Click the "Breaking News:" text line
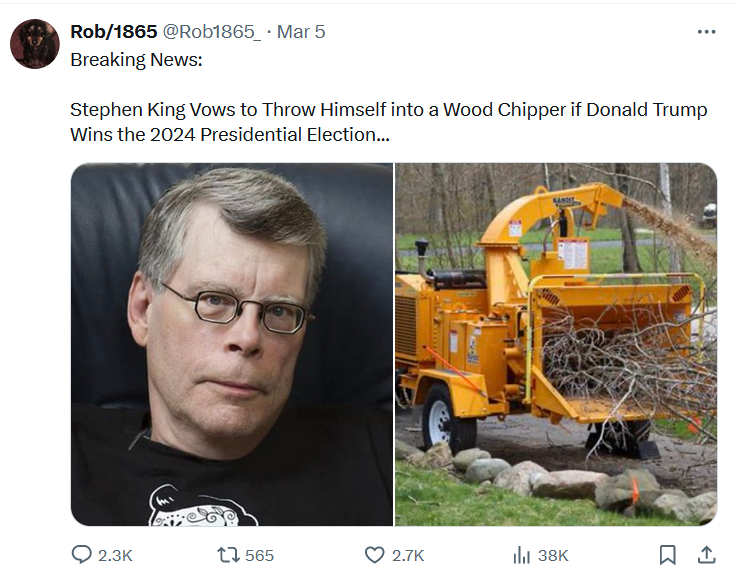The width and height of the screenshot is (736, 582). click(136, 60)
